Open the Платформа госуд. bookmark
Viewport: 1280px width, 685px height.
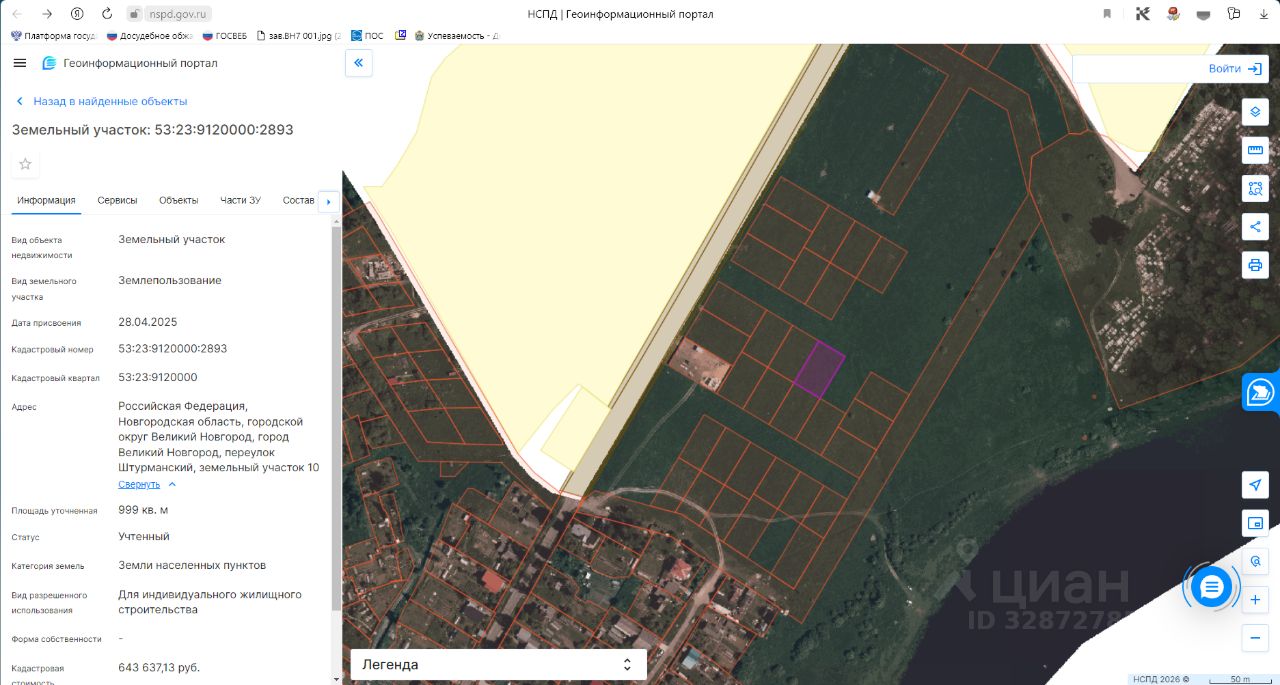click(53, 35)
